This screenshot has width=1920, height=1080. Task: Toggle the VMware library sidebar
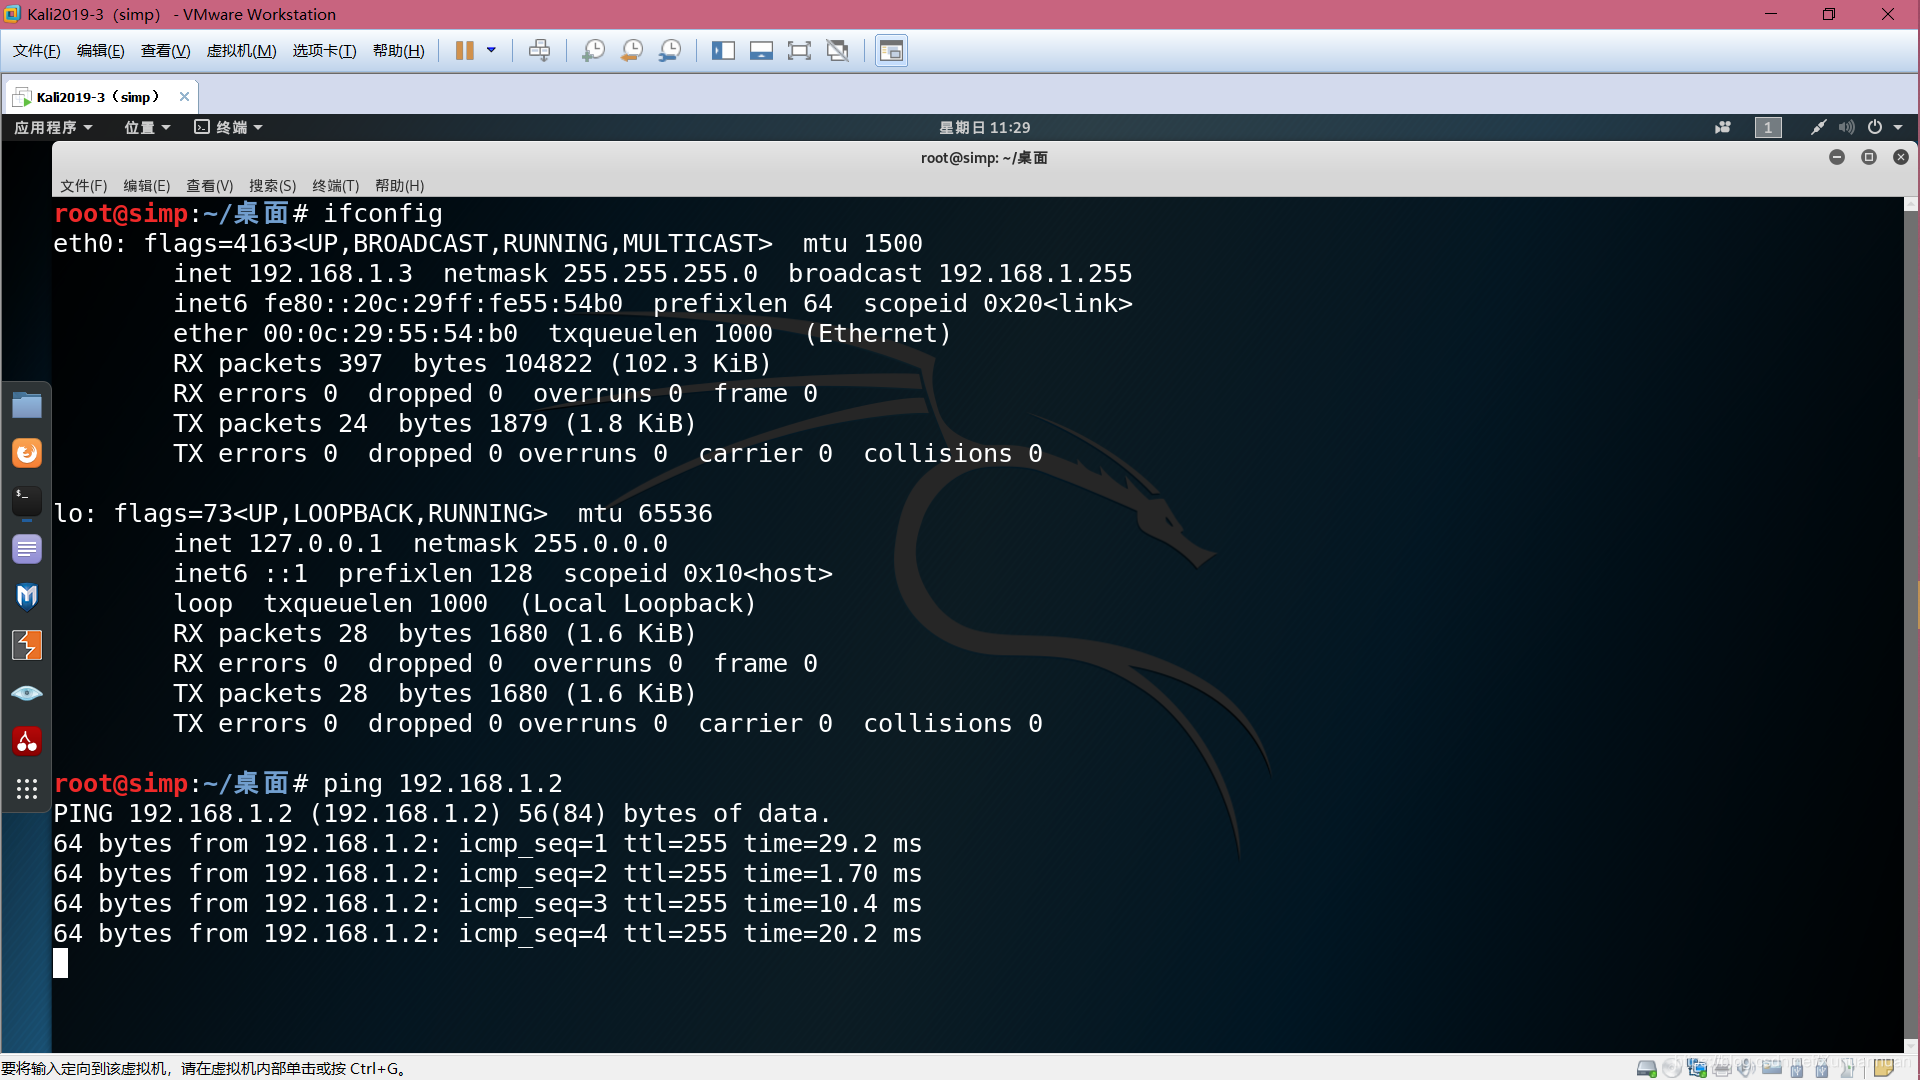tap(723, 51)
